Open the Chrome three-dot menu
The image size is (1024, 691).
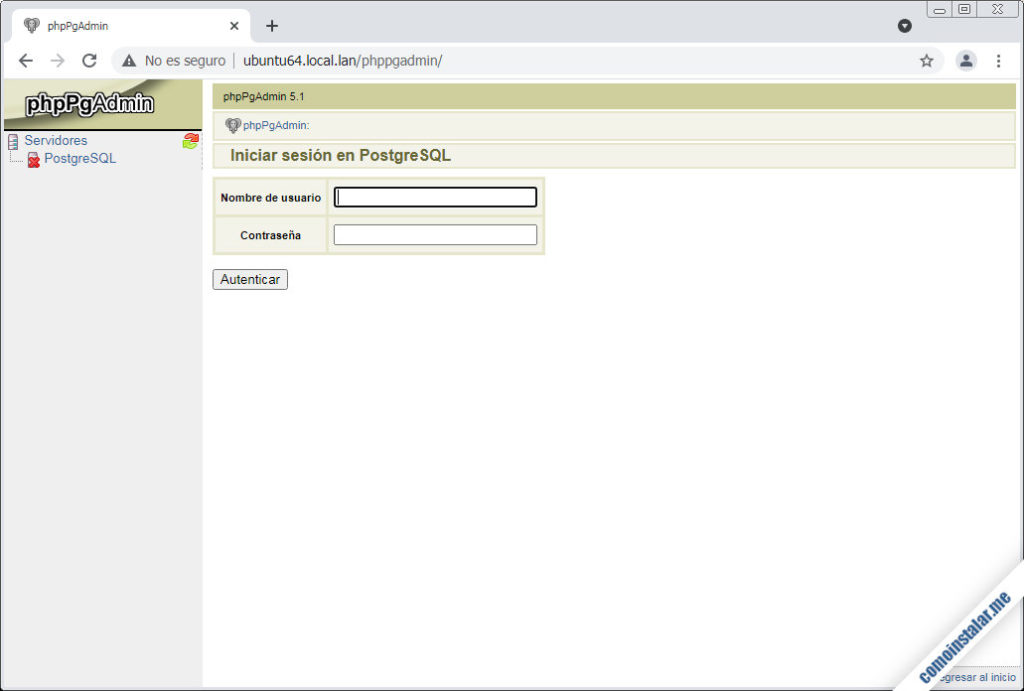[x=998, y=61]
